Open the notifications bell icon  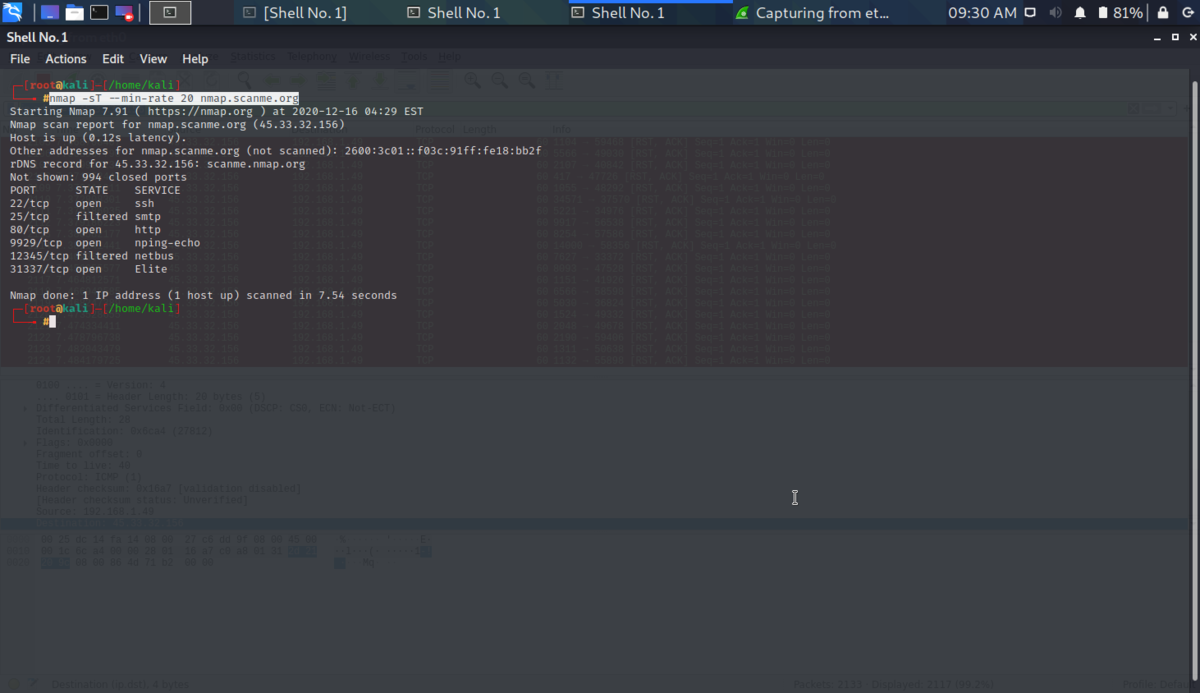[1080, 13]
